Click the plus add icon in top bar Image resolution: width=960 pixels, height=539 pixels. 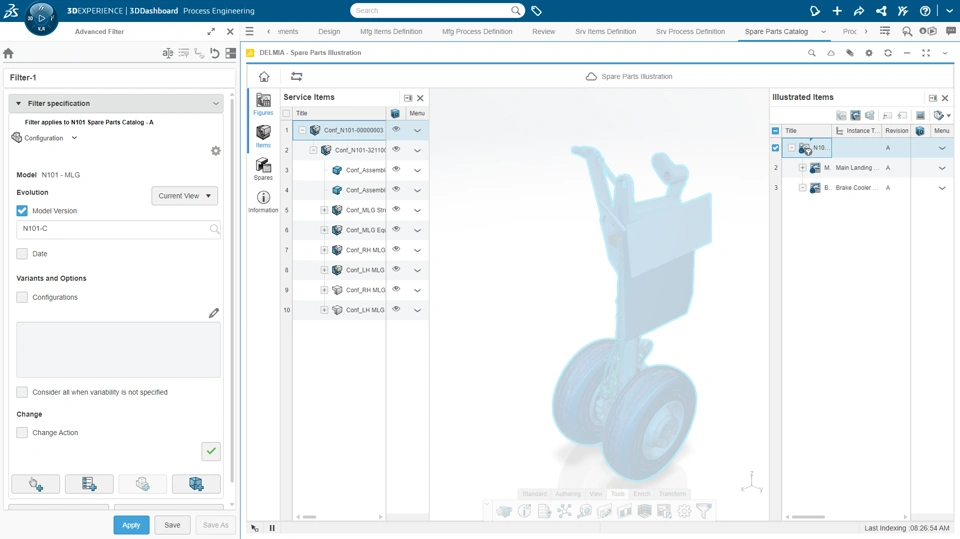(x=837, y=11)
